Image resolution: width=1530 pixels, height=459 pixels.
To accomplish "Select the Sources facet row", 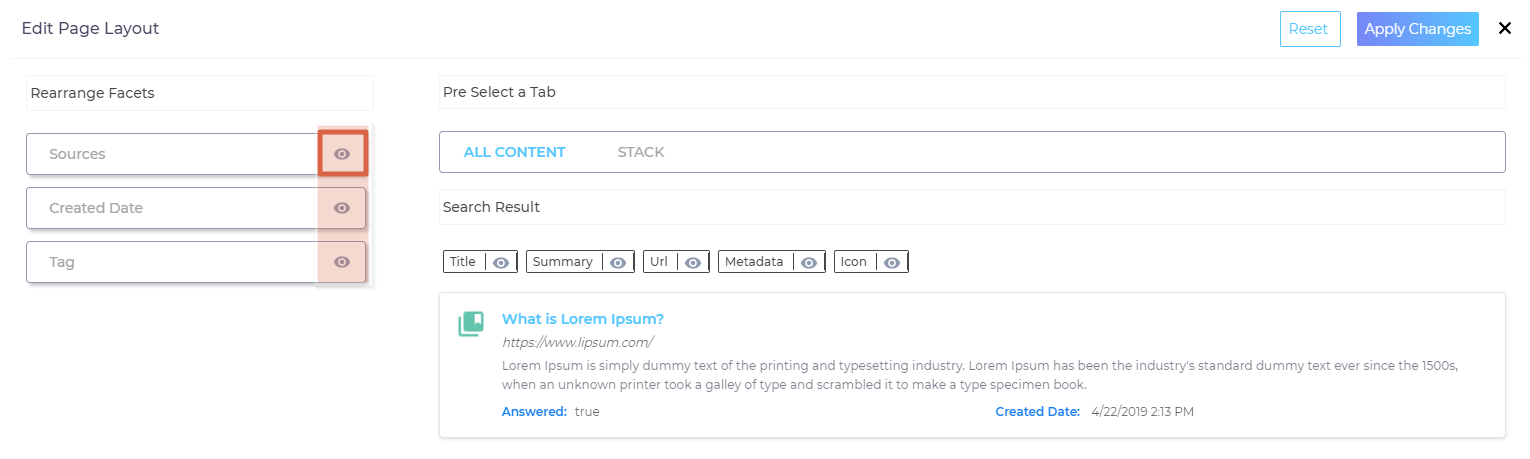I will [172, 154].
